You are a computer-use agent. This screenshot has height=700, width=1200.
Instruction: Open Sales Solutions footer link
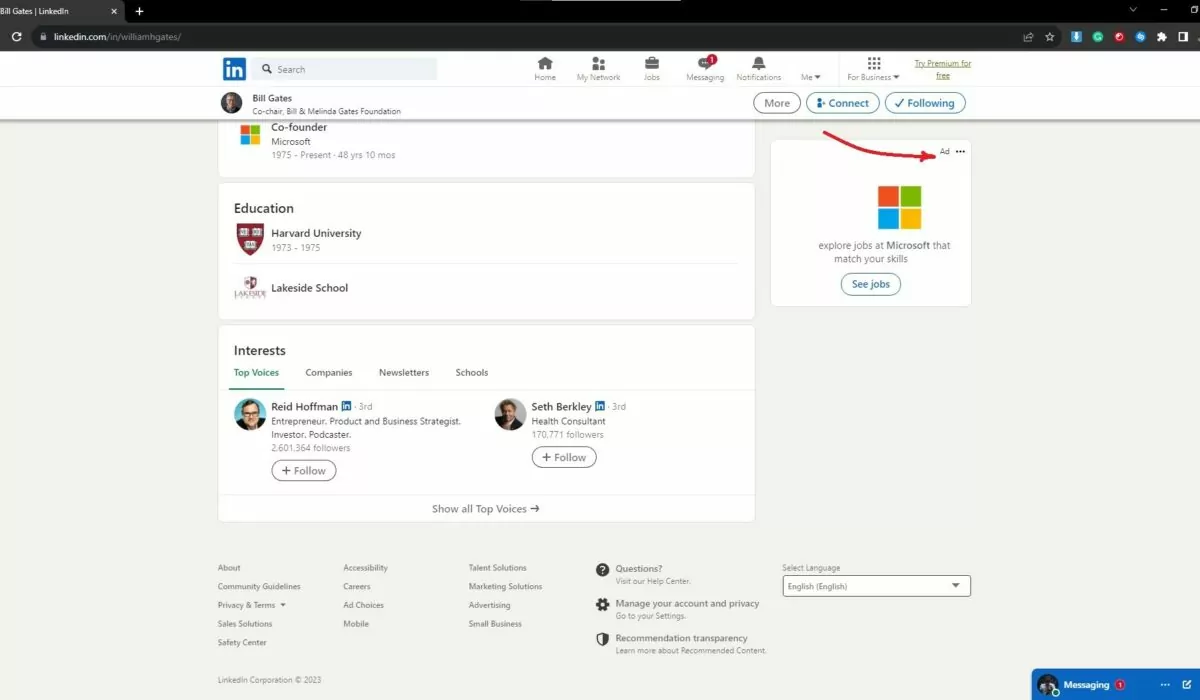coord(245,624)
